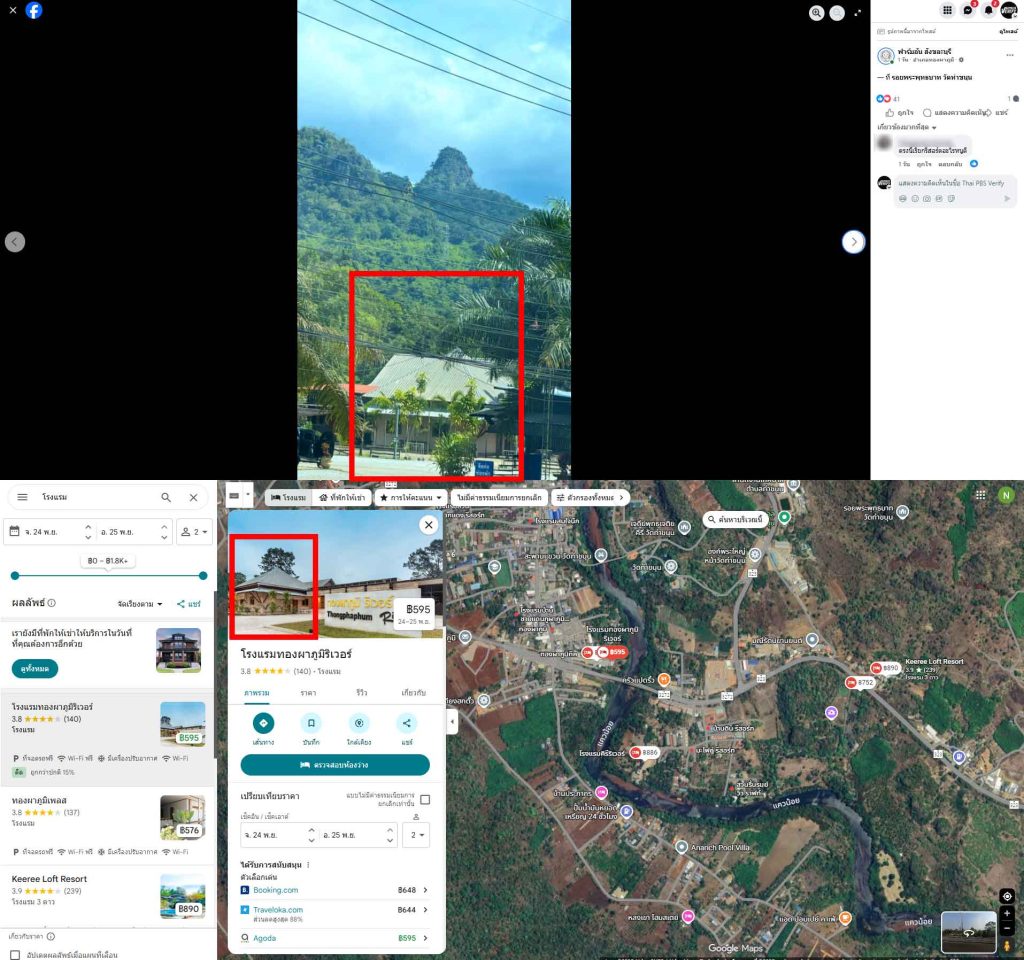Screen dimensions: 1024x960
Task: Click the share (แชร์) icon in hotel panel
Action: tap(407, 723)
